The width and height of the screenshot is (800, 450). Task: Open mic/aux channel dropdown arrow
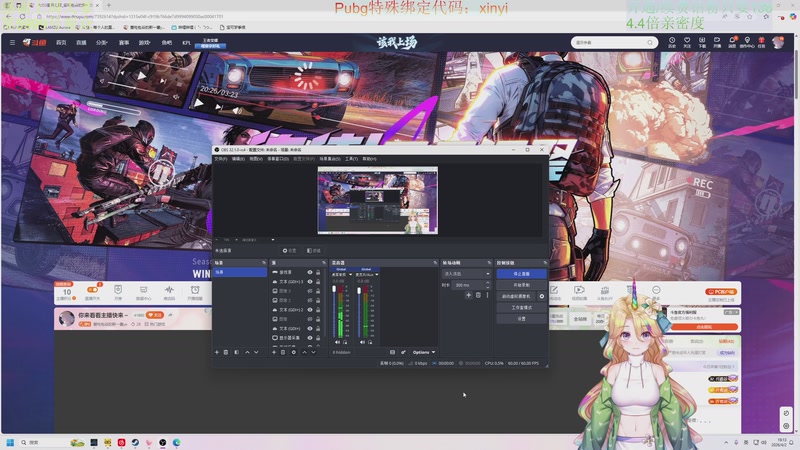pos(377,274)
